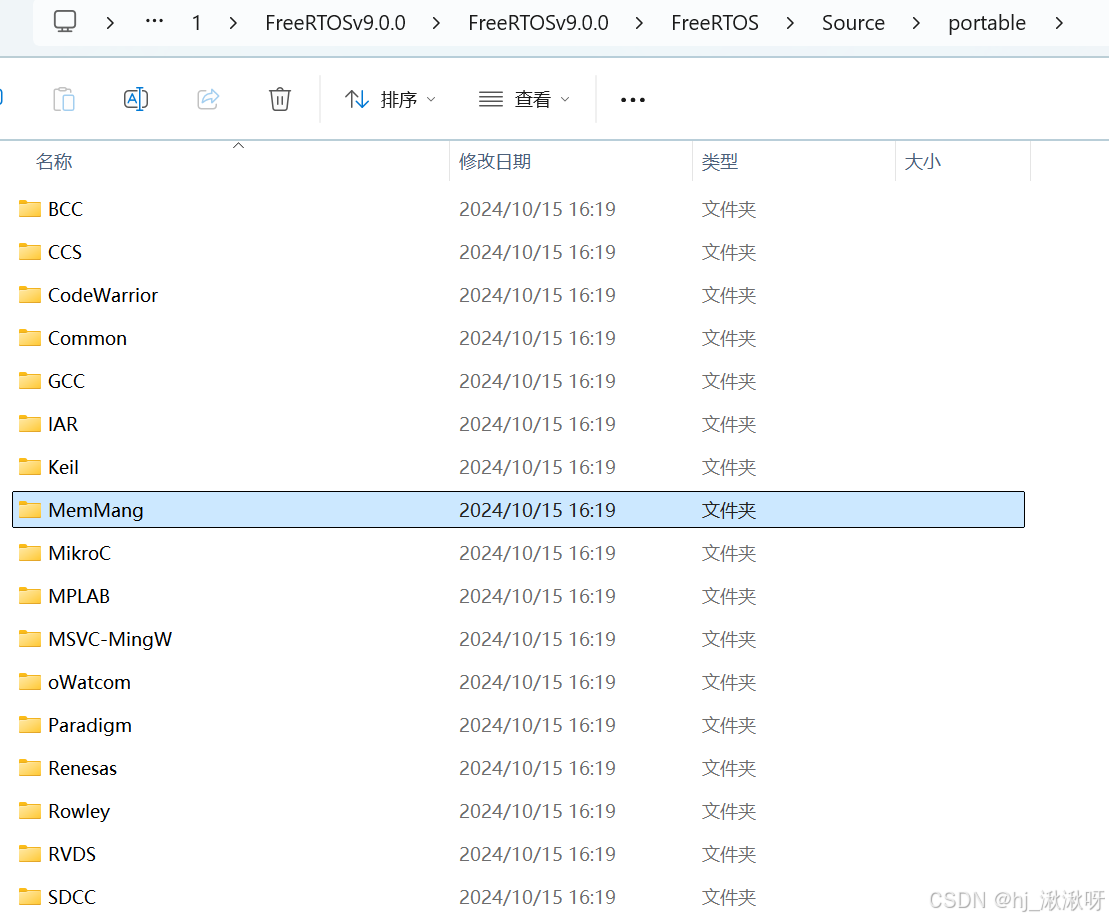The width and height of the screenshot is (1109, 920).
Task: Select the Keil folder icon
Action: pos(30,467)
